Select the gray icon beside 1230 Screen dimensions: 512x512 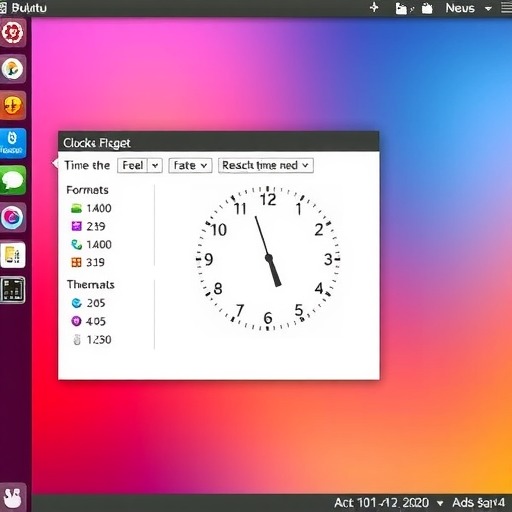coord(77,339)
